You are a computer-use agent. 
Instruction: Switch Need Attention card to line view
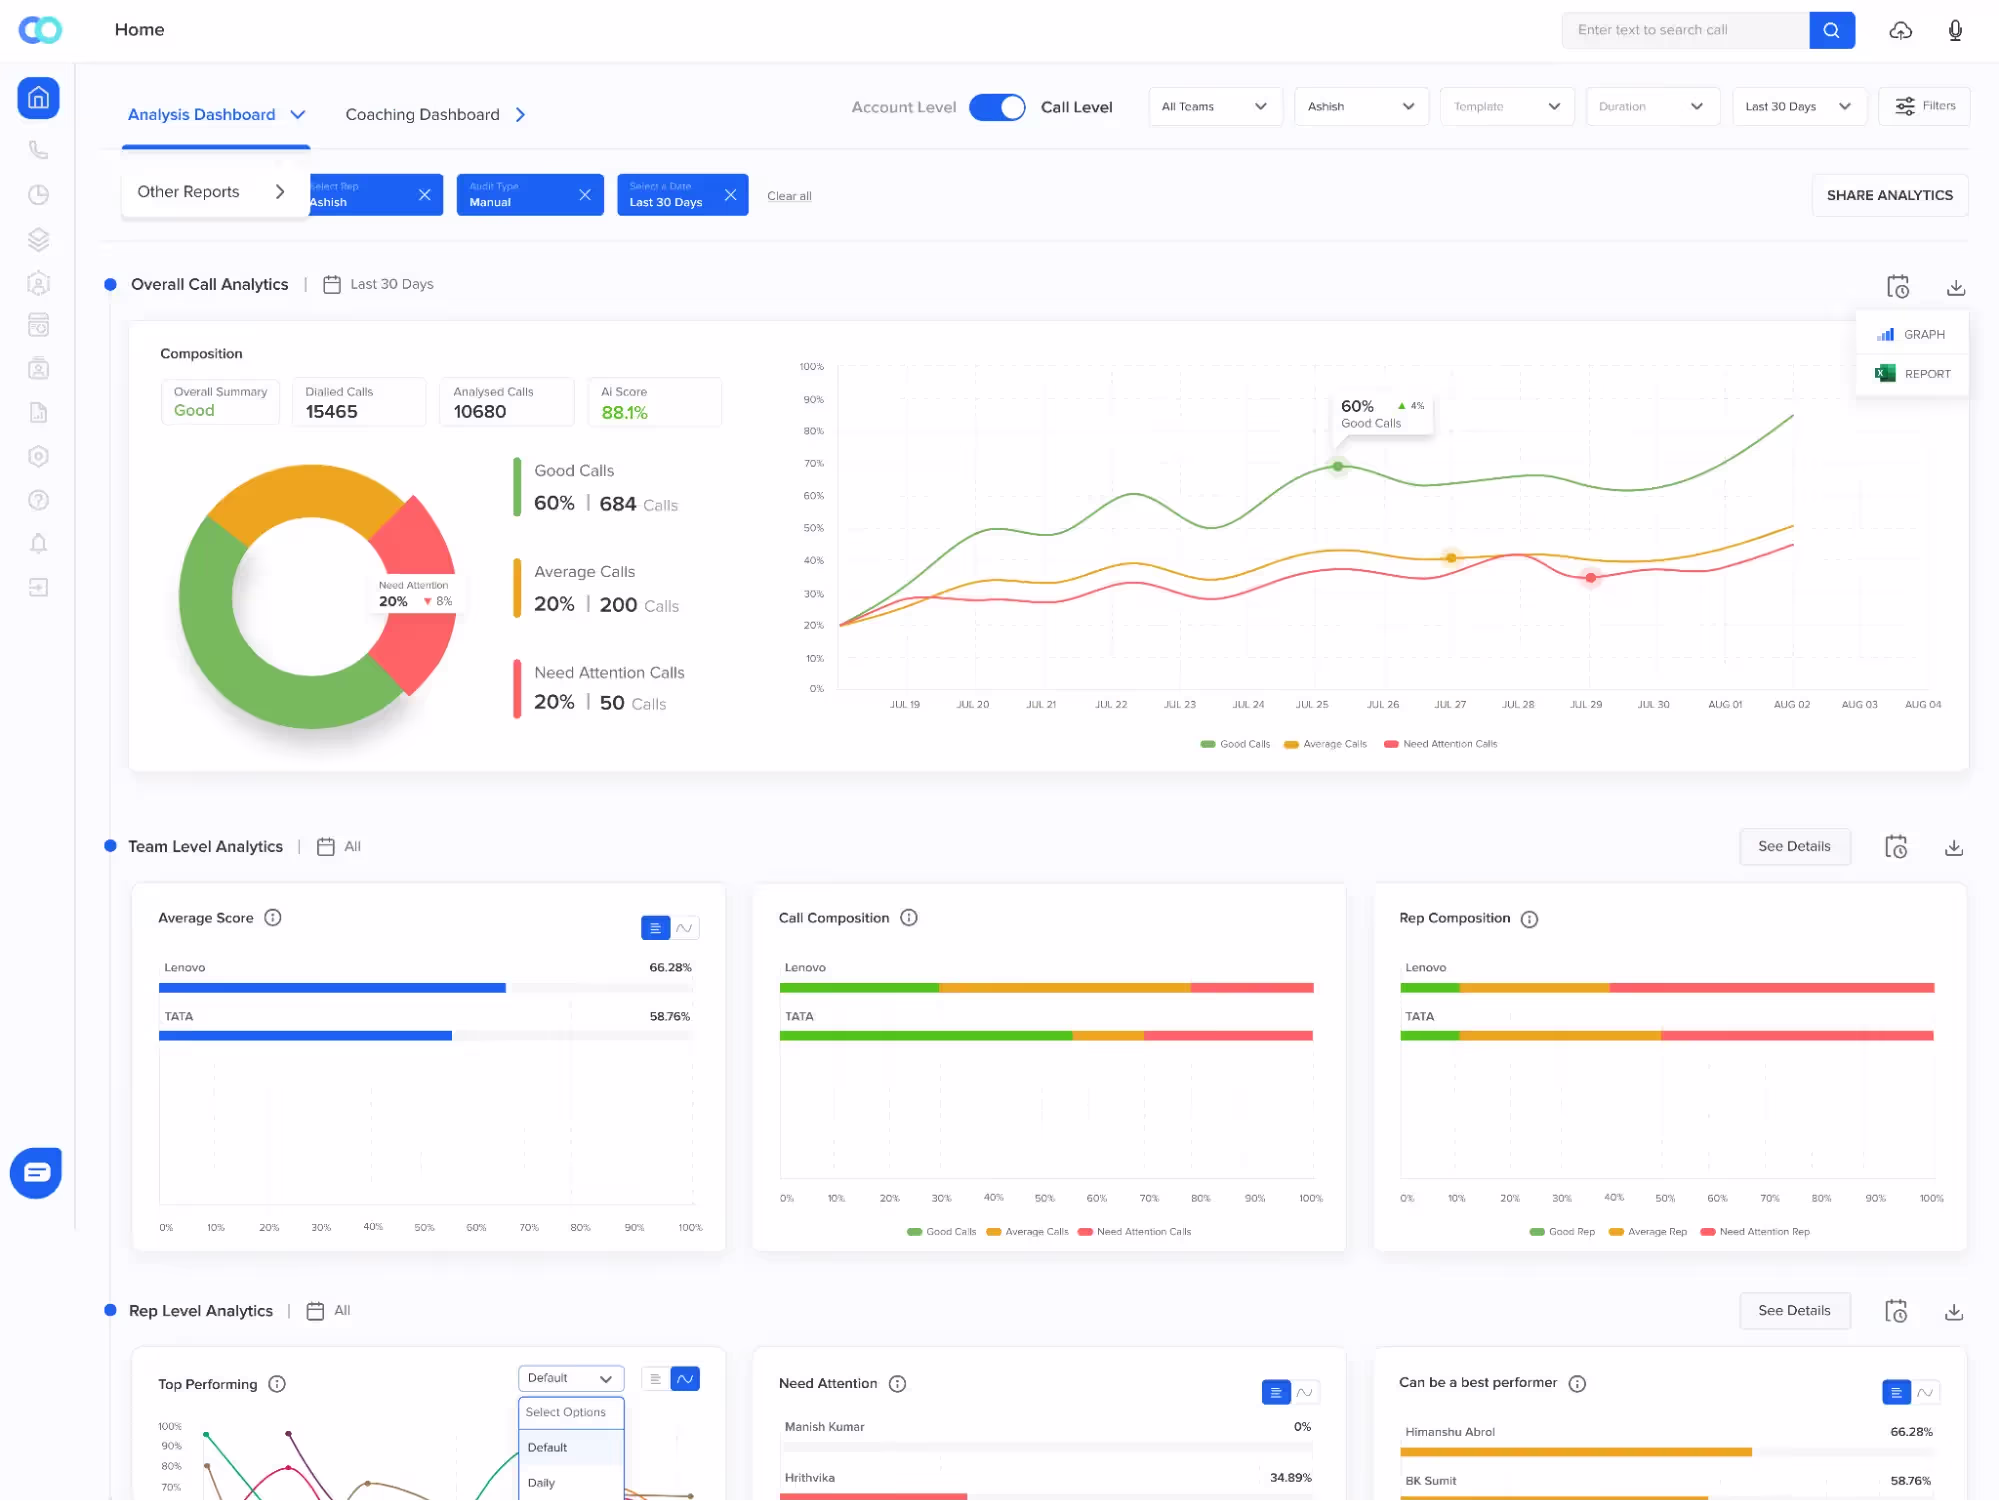pyautogui.click(x=1305, y=1392)
